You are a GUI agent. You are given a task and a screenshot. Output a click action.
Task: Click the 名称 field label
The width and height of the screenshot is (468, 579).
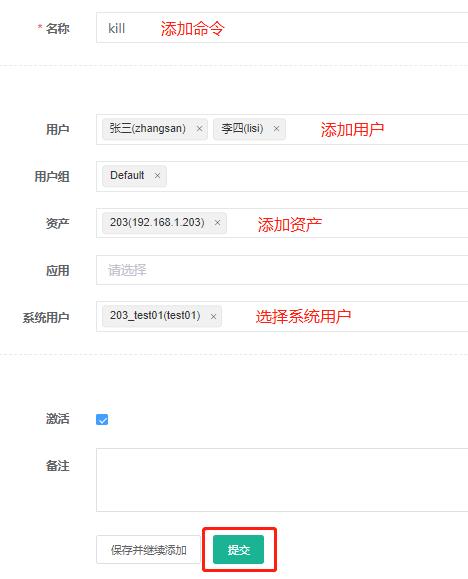(58, 28)
